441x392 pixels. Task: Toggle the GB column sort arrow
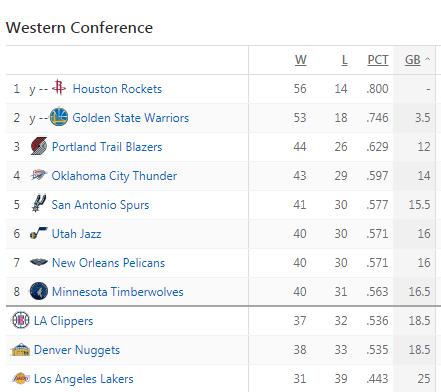pos(428,59)
